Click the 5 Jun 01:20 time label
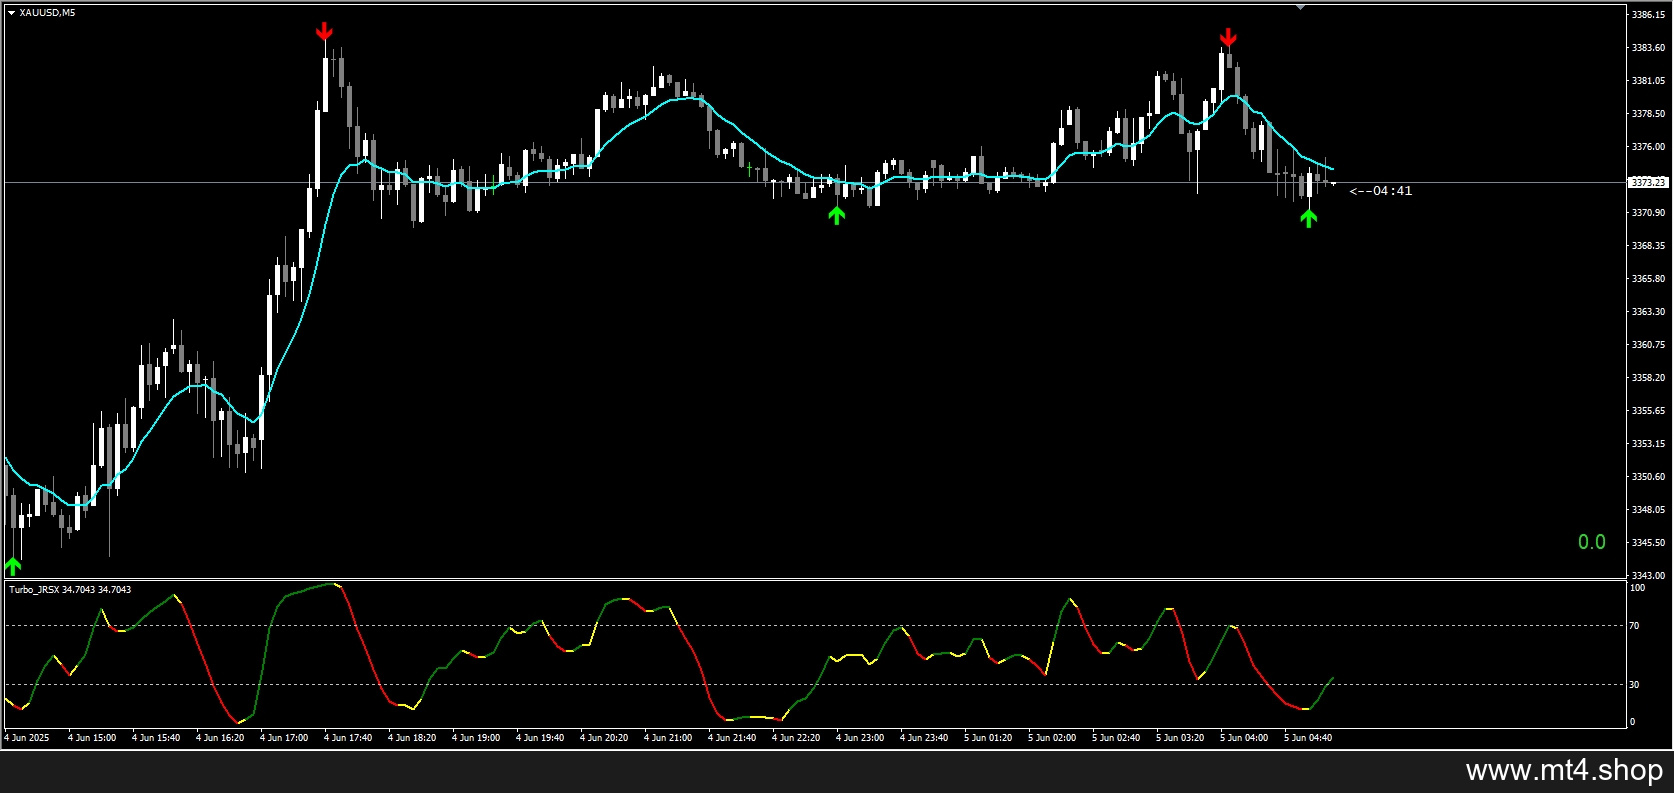Viewport: 1674px width, 793px height. [988, 738]
